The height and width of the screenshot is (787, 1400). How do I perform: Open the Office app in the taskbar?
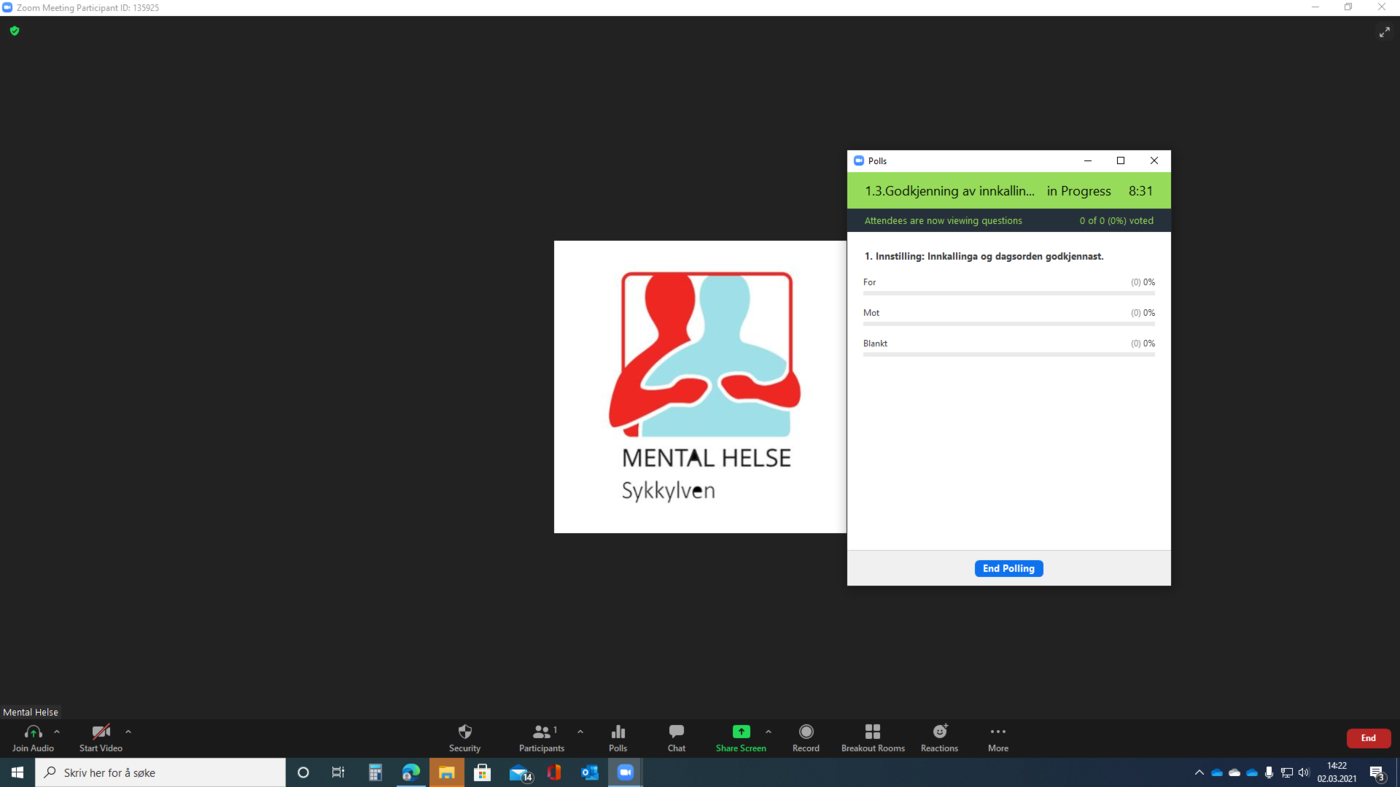(554, 772)
